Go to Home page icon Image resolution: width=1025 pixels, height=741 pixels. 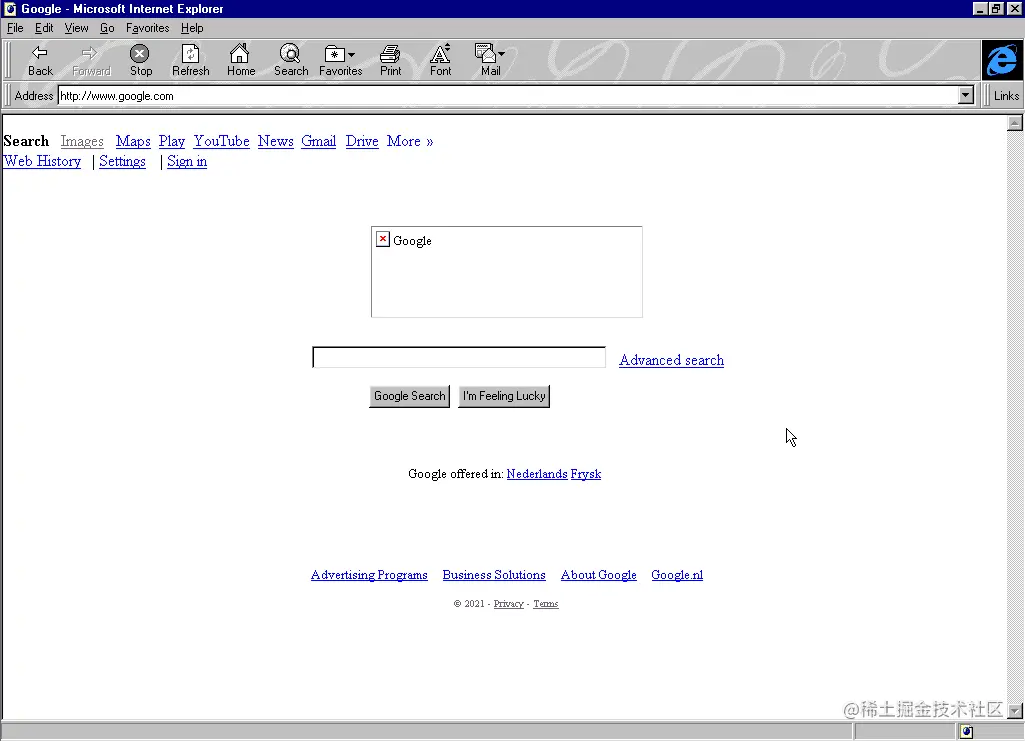(x=241, y=60)
